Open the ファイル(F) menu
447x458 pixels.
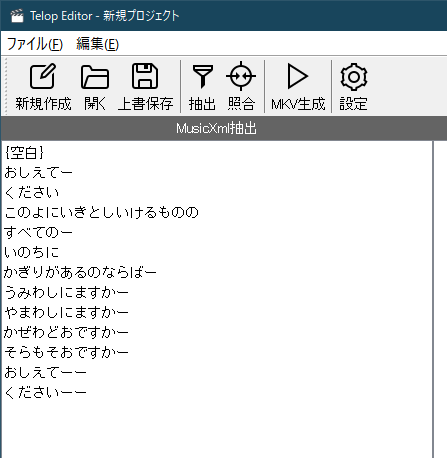35,44
